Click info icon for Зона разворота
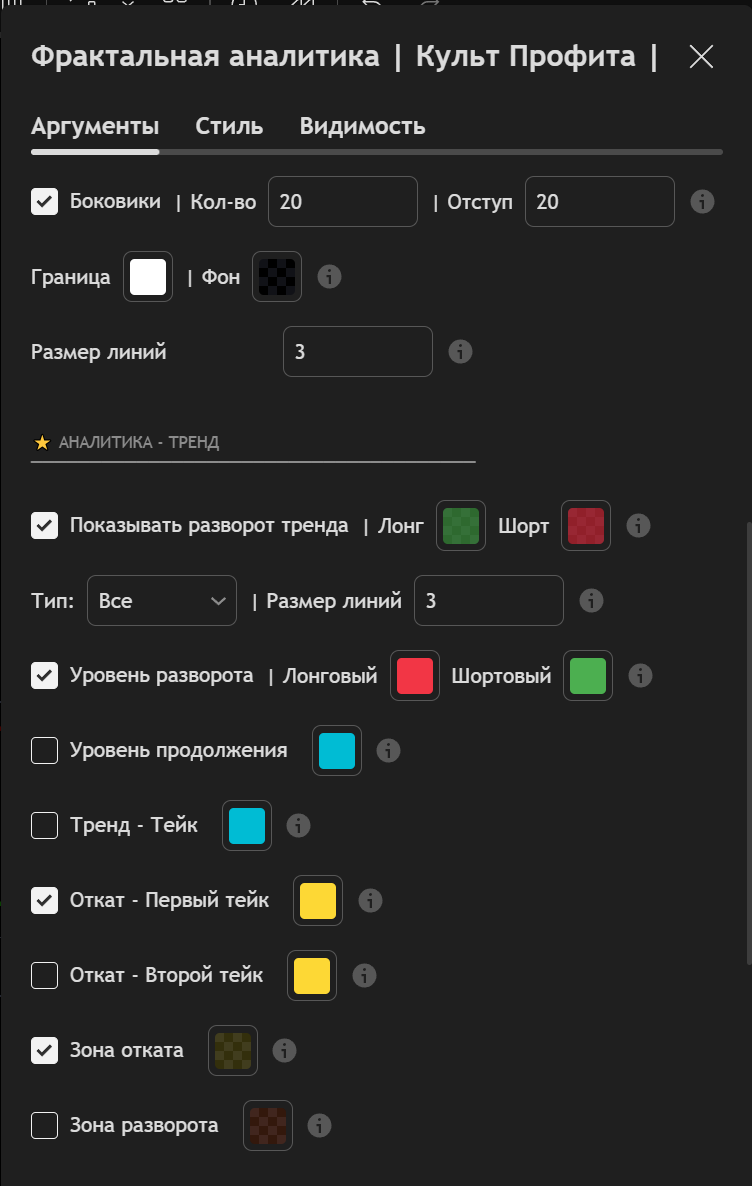752x1186 pixels. point(320,1126)
